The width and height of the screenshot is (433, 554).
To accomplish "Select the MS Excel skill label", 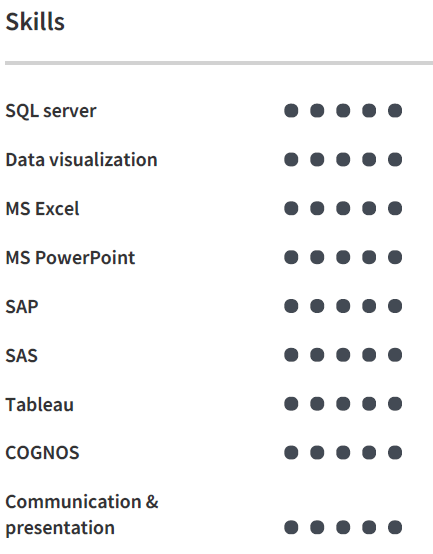I will (42, 208).
